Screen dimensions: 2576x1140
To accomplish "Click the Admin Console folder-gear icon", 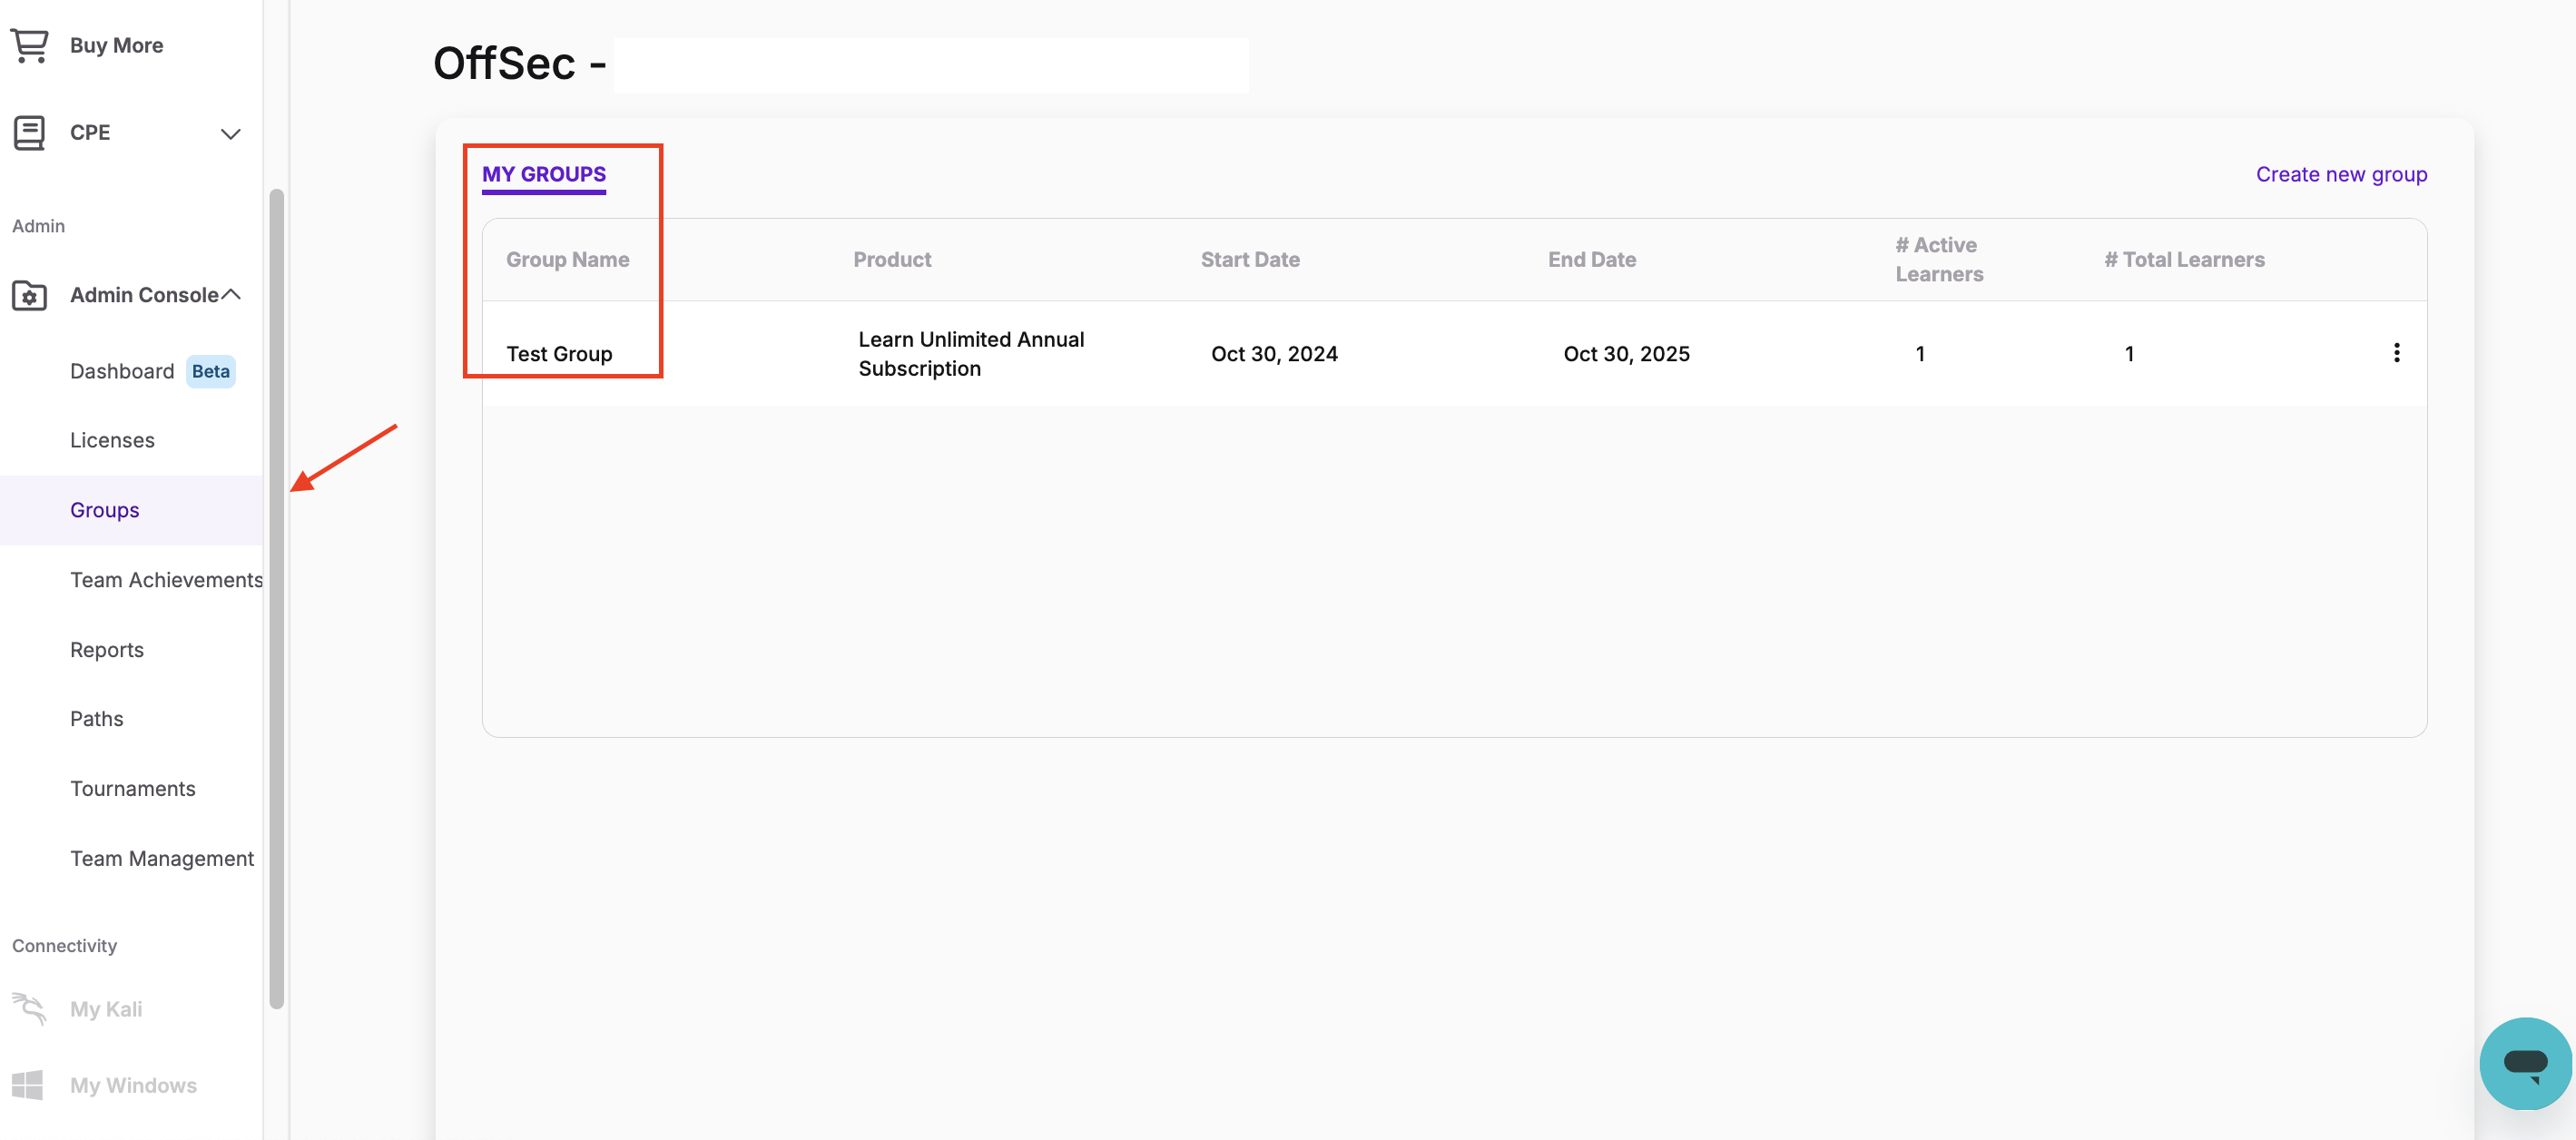I will (x=29, y=295).
